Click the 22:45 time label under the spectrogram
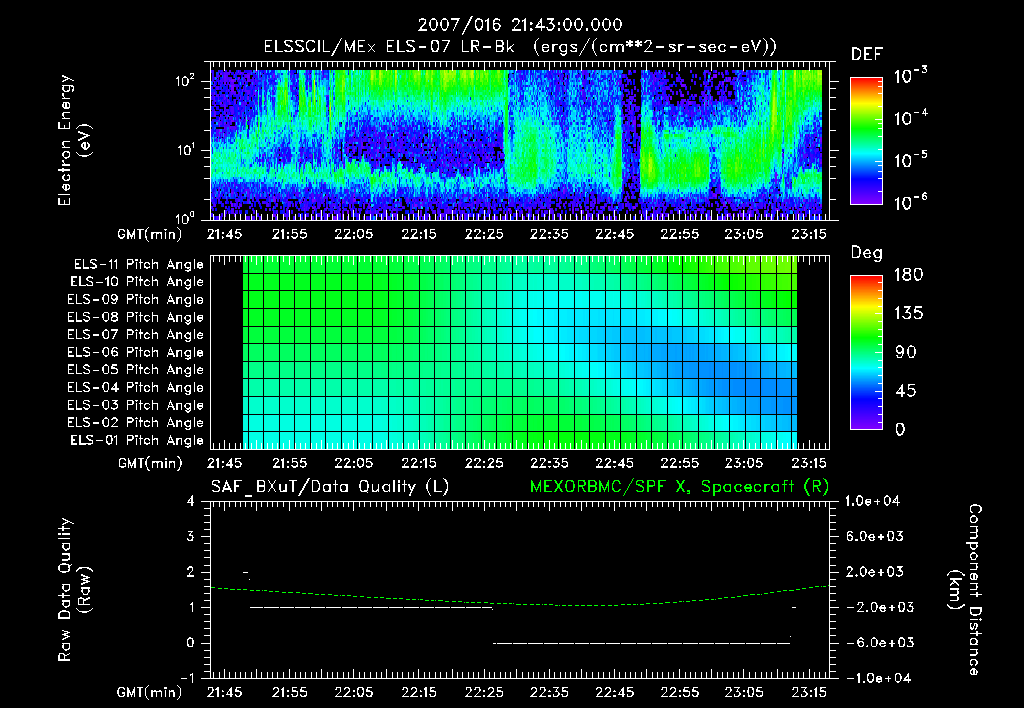Image resolution: width=1024 pixels, height=708 pixels. pyautogui.click(x=615, y=234)
